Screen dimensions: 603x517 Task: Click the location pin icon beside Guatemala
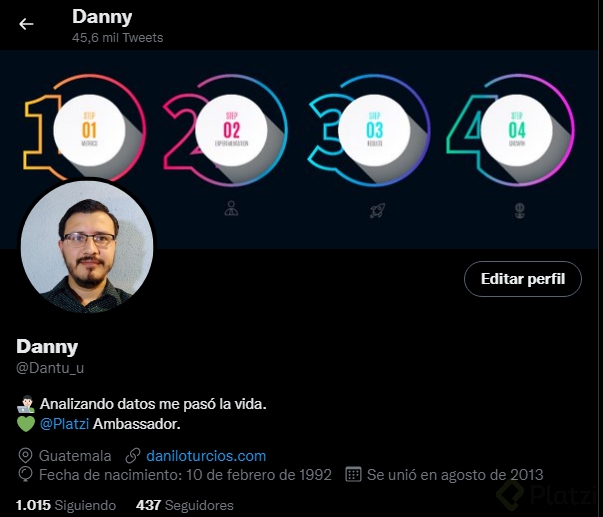coord(25,456)
